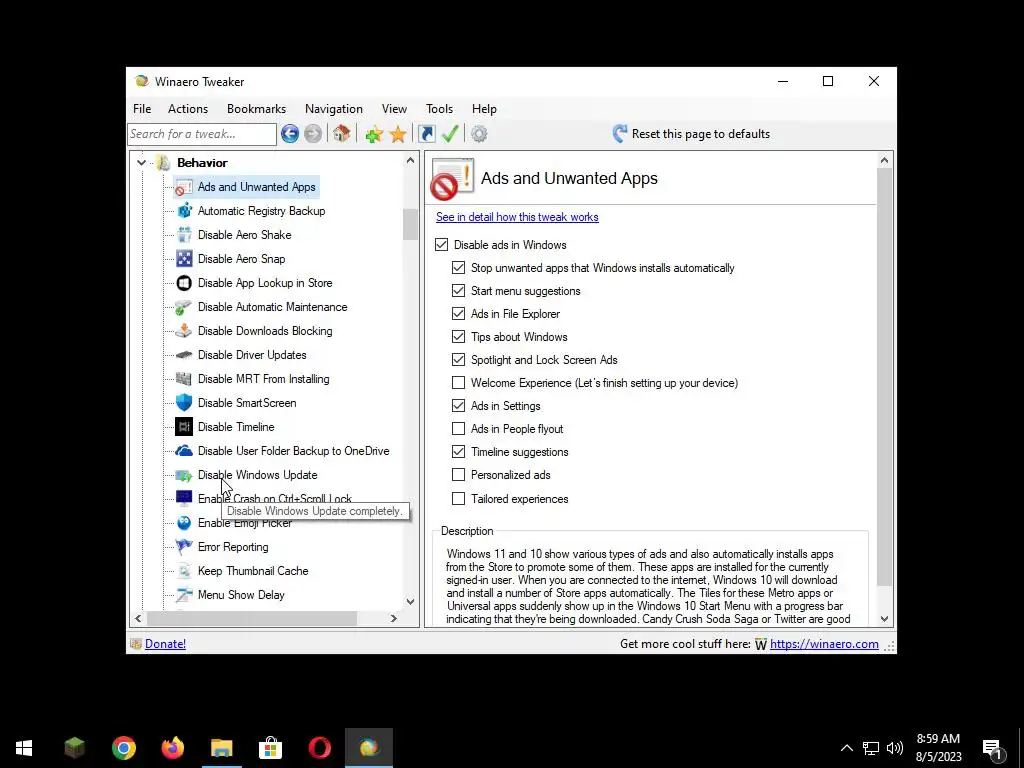This screenshot has height=768, width=1024.
Task: Click the Disable Driver Updates icon
Action: coord(184,355)
